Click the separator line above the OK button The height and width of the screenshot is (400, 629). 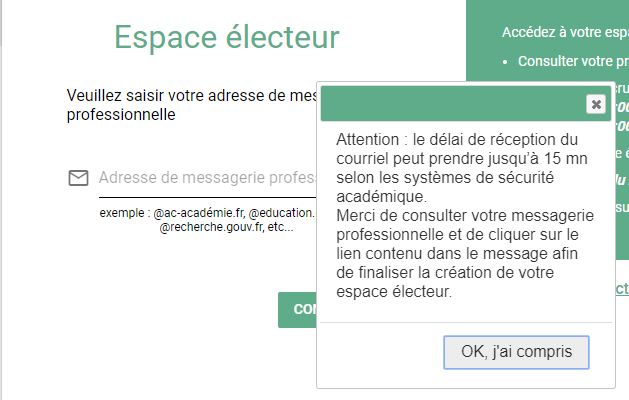pos(466,322)
